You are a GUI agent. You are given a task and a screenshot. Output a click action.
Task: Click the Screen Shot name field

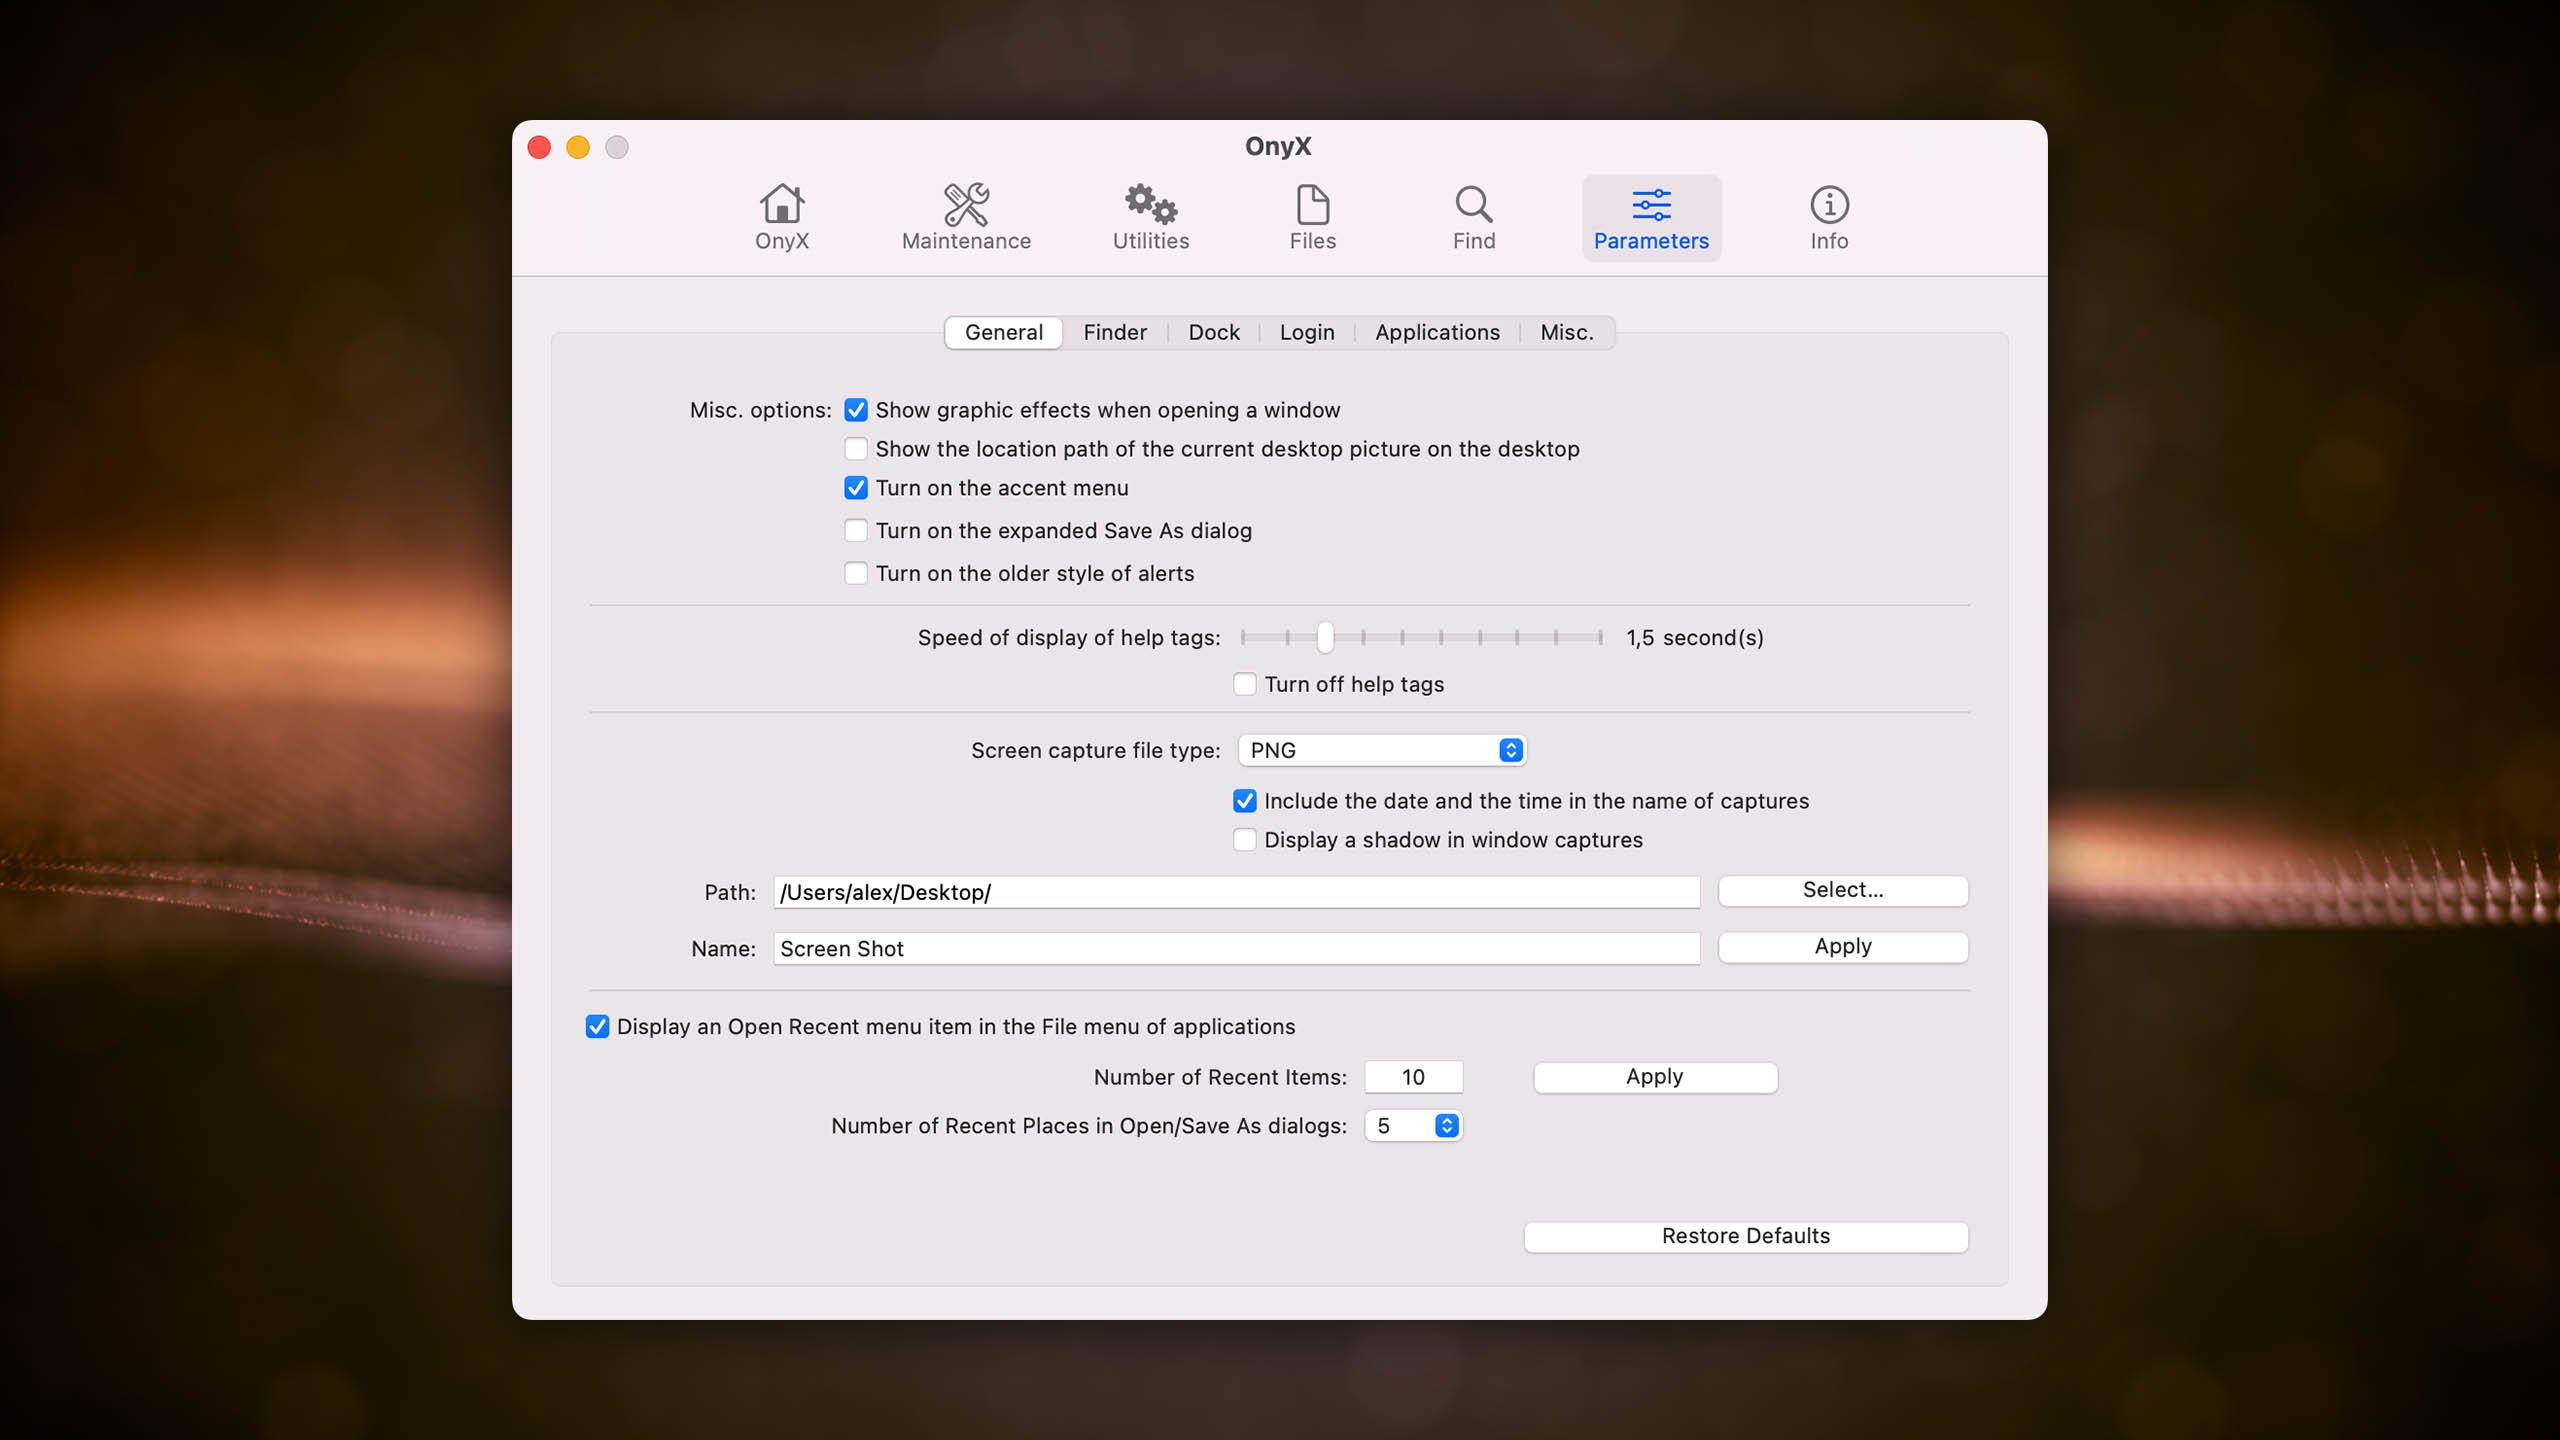(1237, 949)
